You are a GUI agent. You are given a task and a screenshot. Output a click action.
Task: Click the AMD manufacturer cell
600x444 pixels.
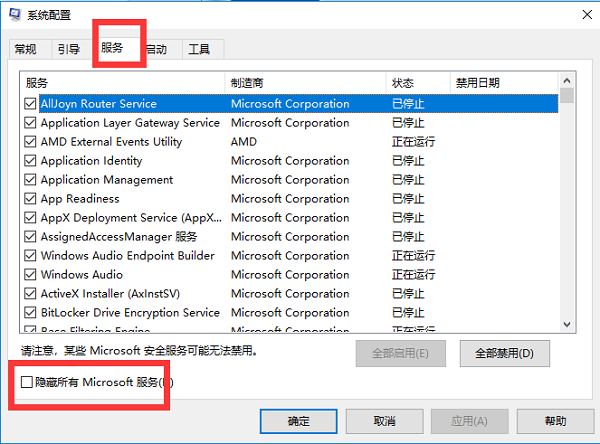click(x=244, y=142)
